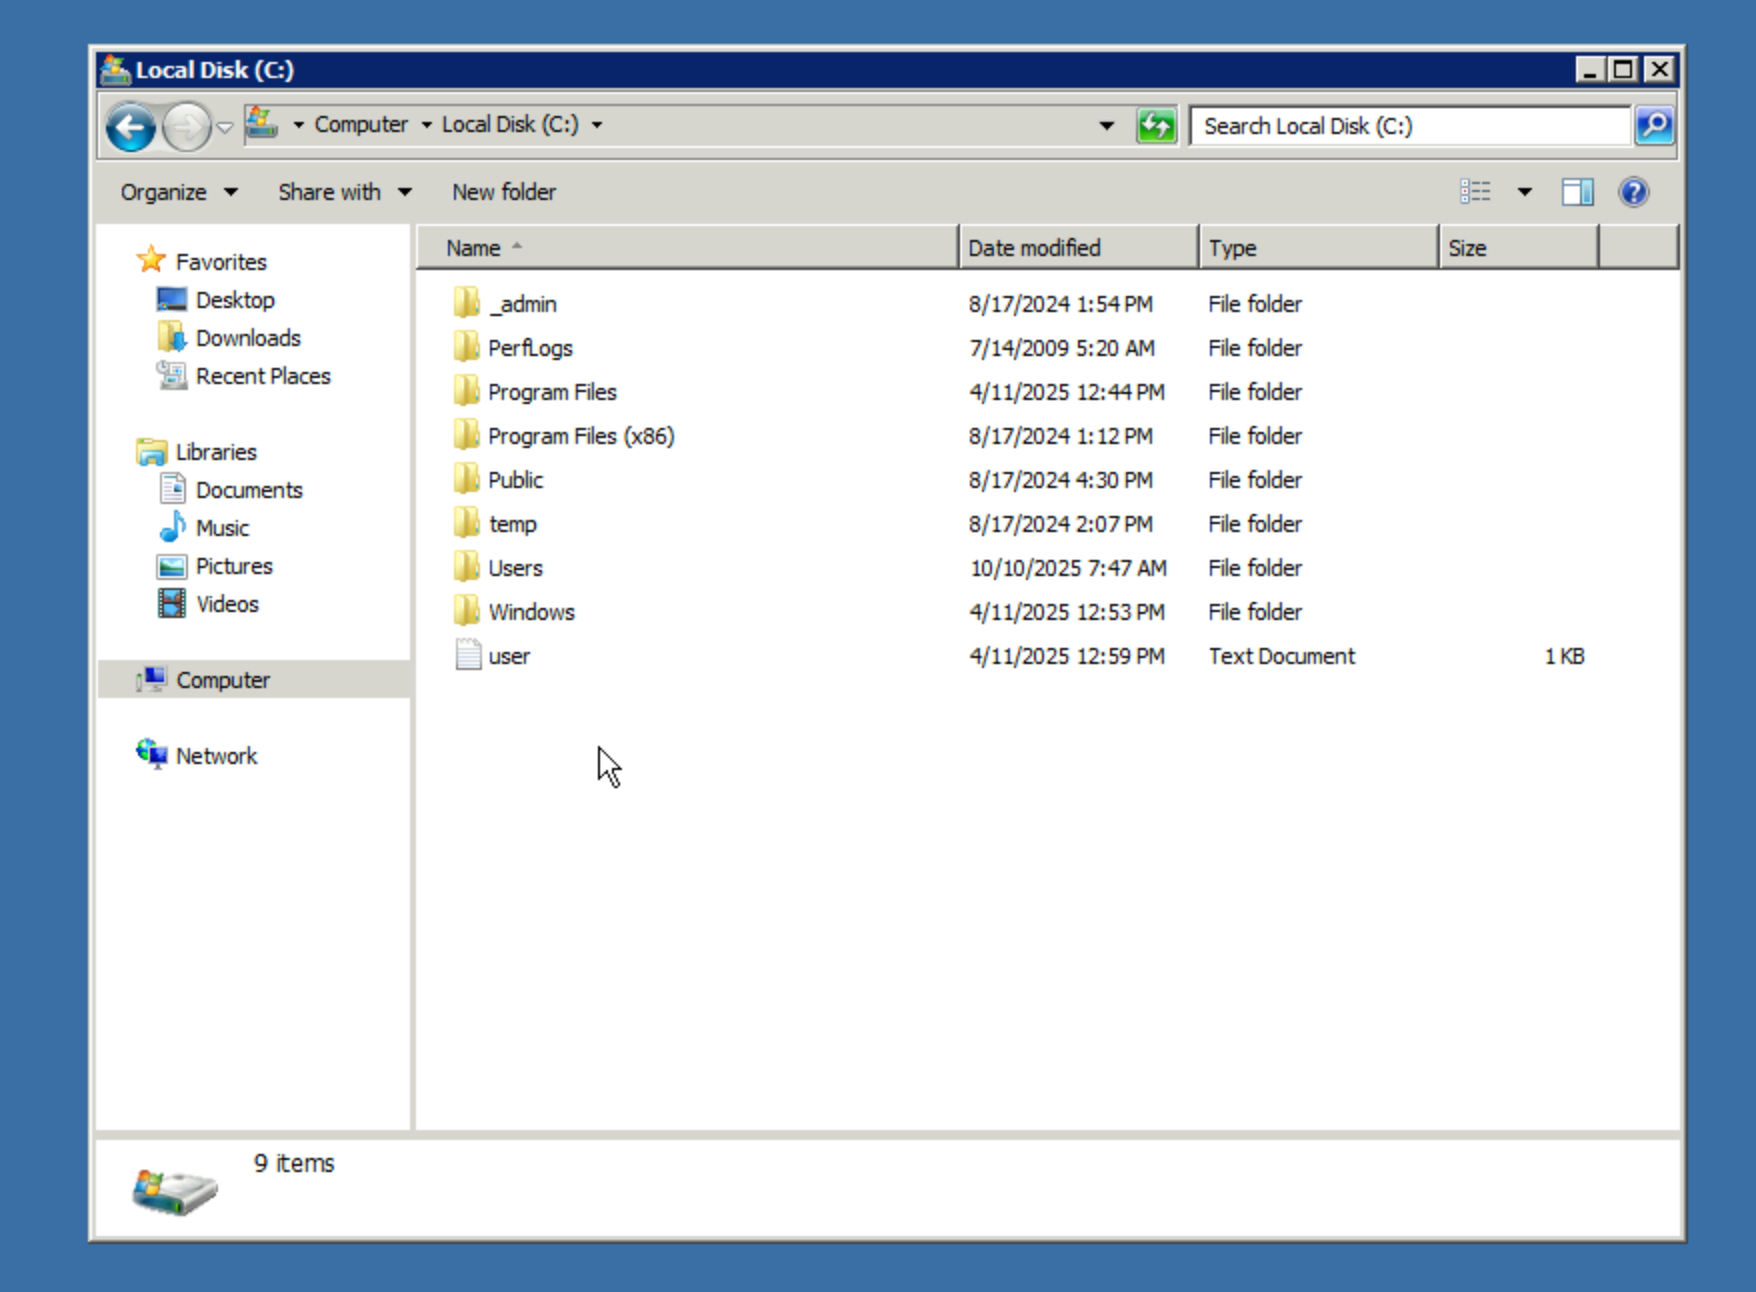Select Downloads under Favorites

tap(247, 338)
